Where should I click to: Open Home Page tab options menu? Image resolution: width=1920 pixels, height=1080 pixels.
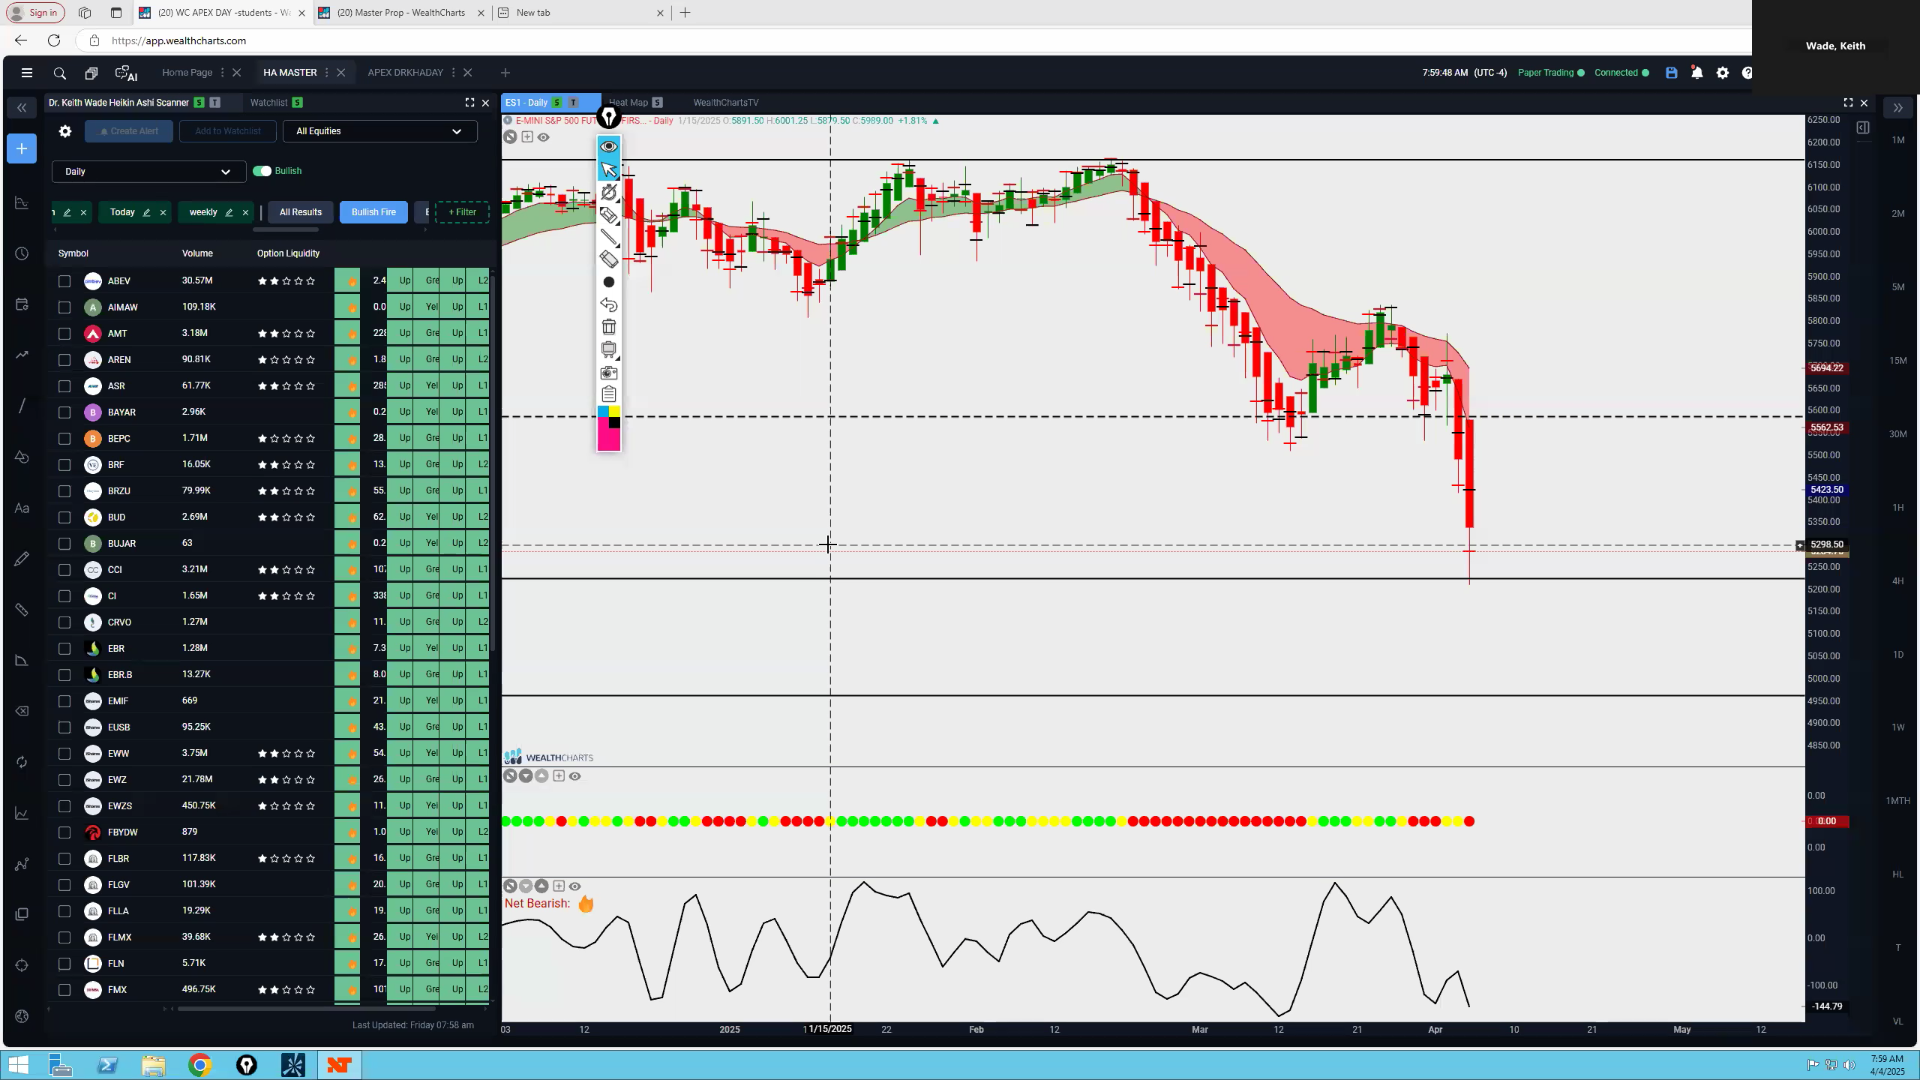(222, 73)
